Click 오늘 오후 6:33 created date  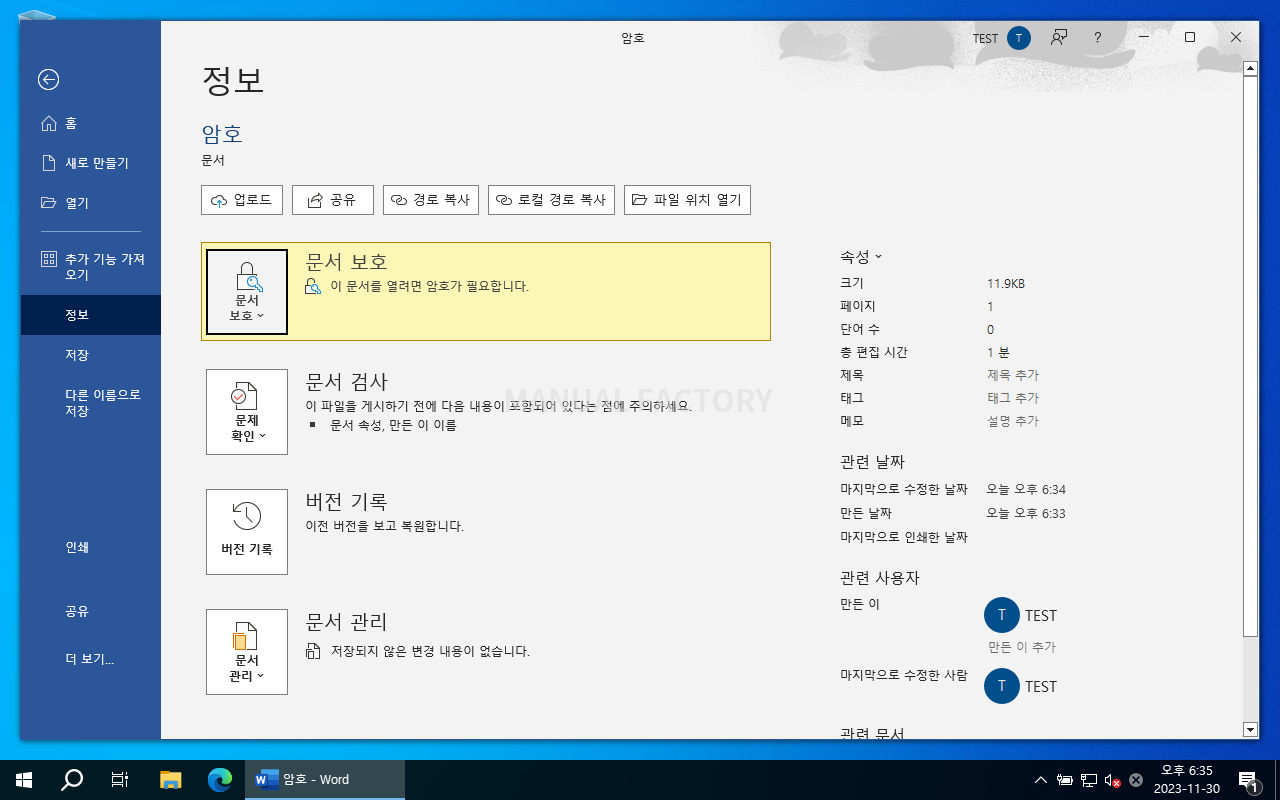click(x=1026, y=513)
